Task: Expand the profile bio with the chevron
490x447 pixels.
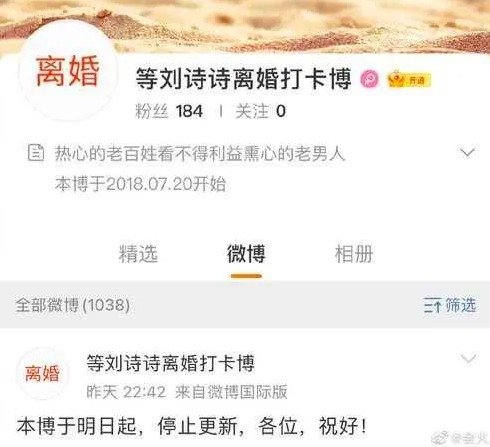Action: coord(467,153)
